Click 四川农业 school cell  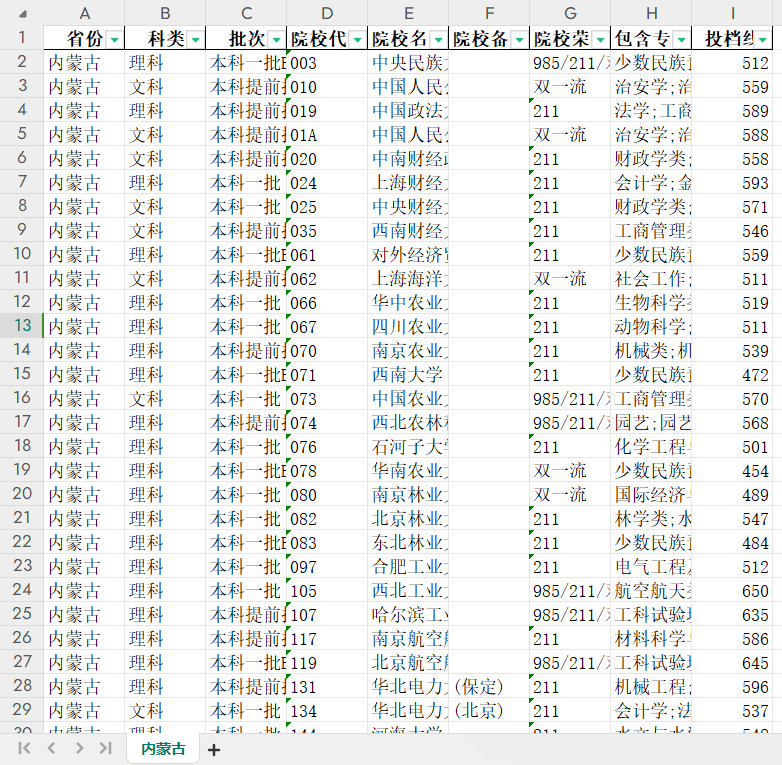click(x=408, y=326)
